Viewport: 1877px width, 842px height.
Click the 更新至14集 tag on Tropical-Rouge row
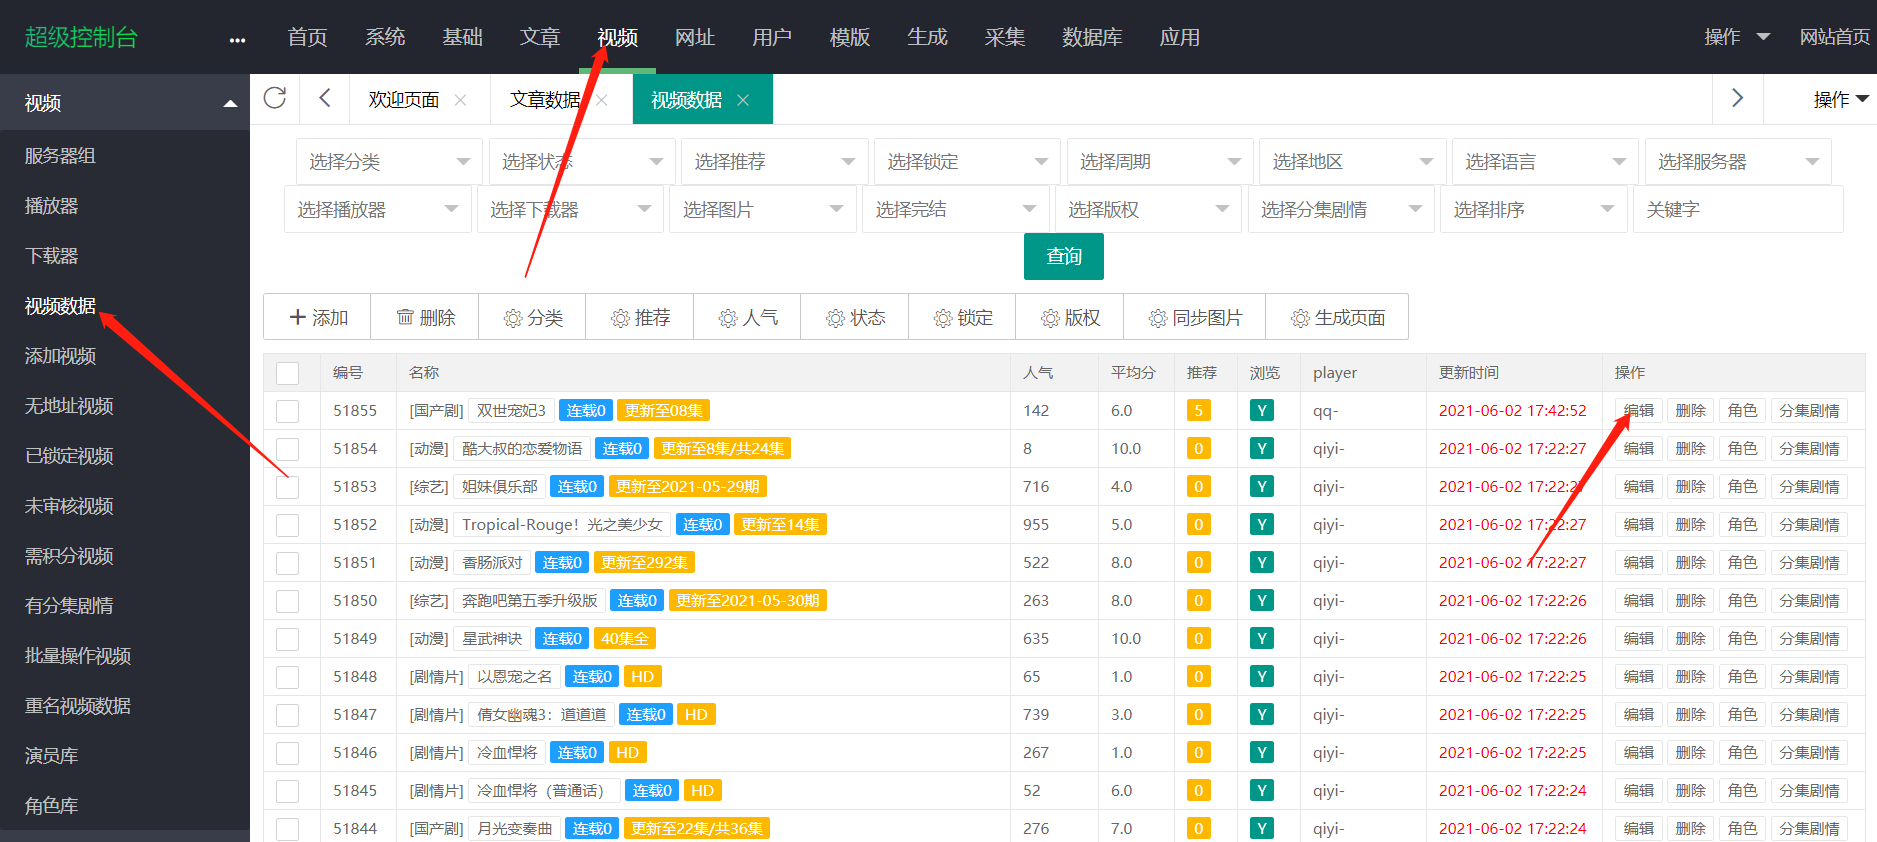(780, 524)
